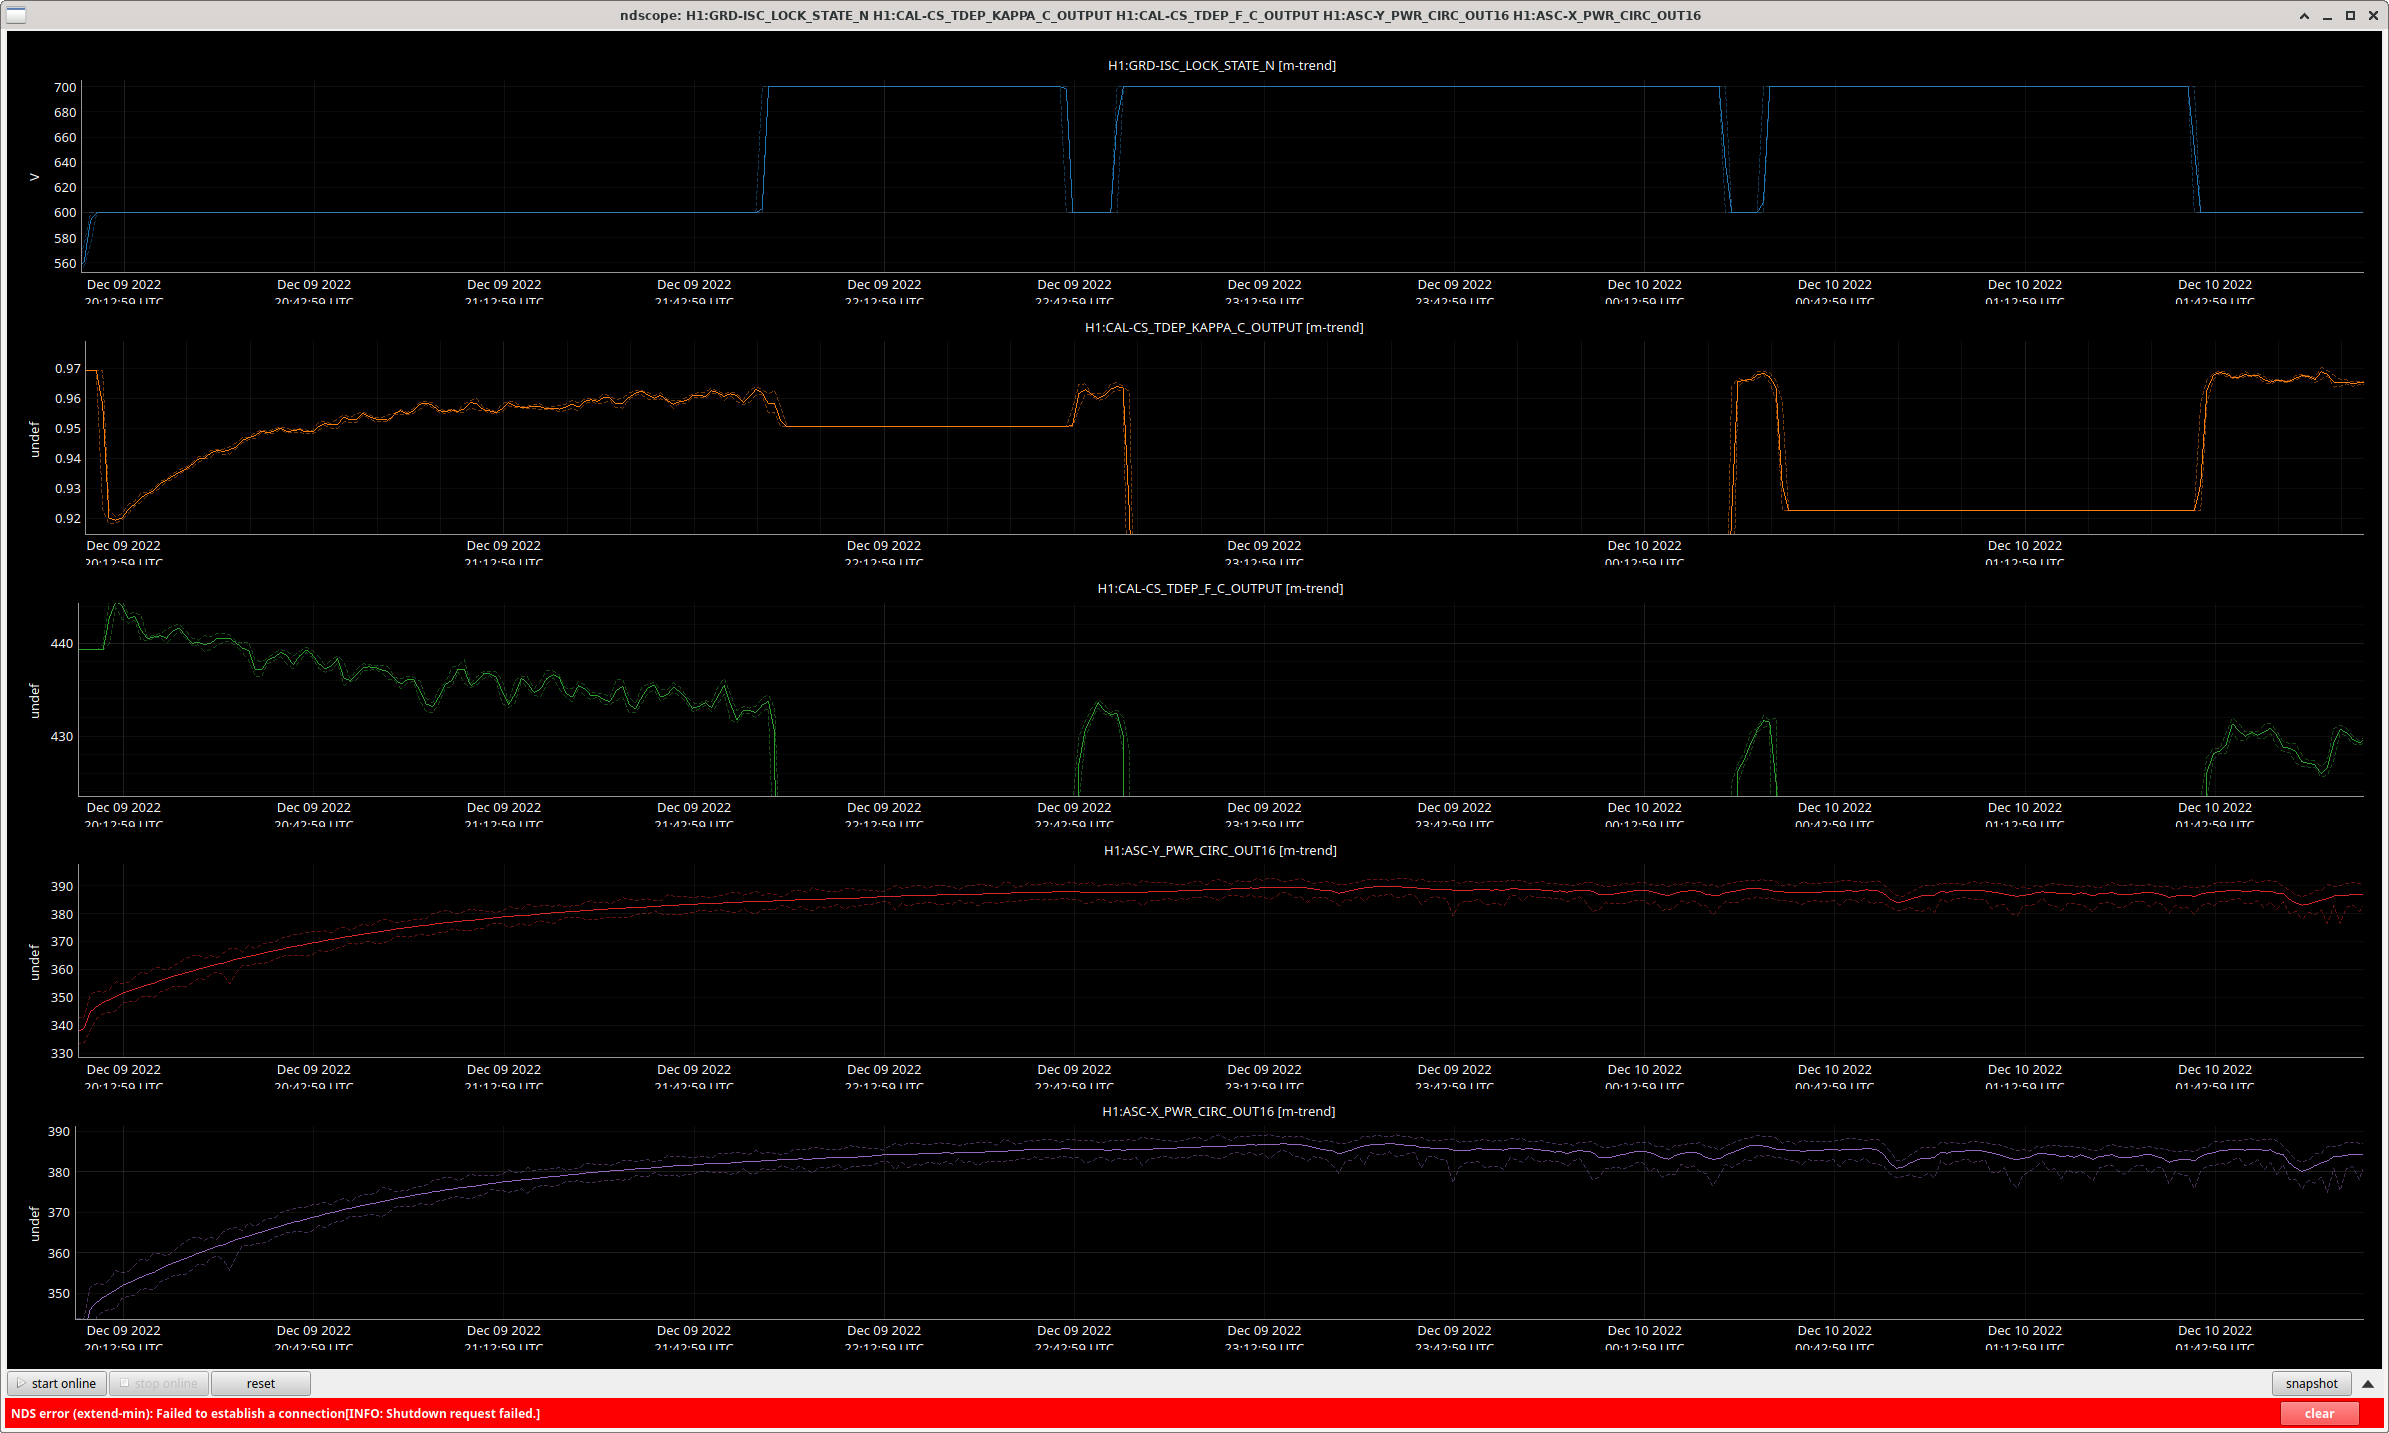The height and width of the screenshot is (1433, 2389).
Task: Expand the control bar arrow beside snapshot
Action: (2367, 1384)
